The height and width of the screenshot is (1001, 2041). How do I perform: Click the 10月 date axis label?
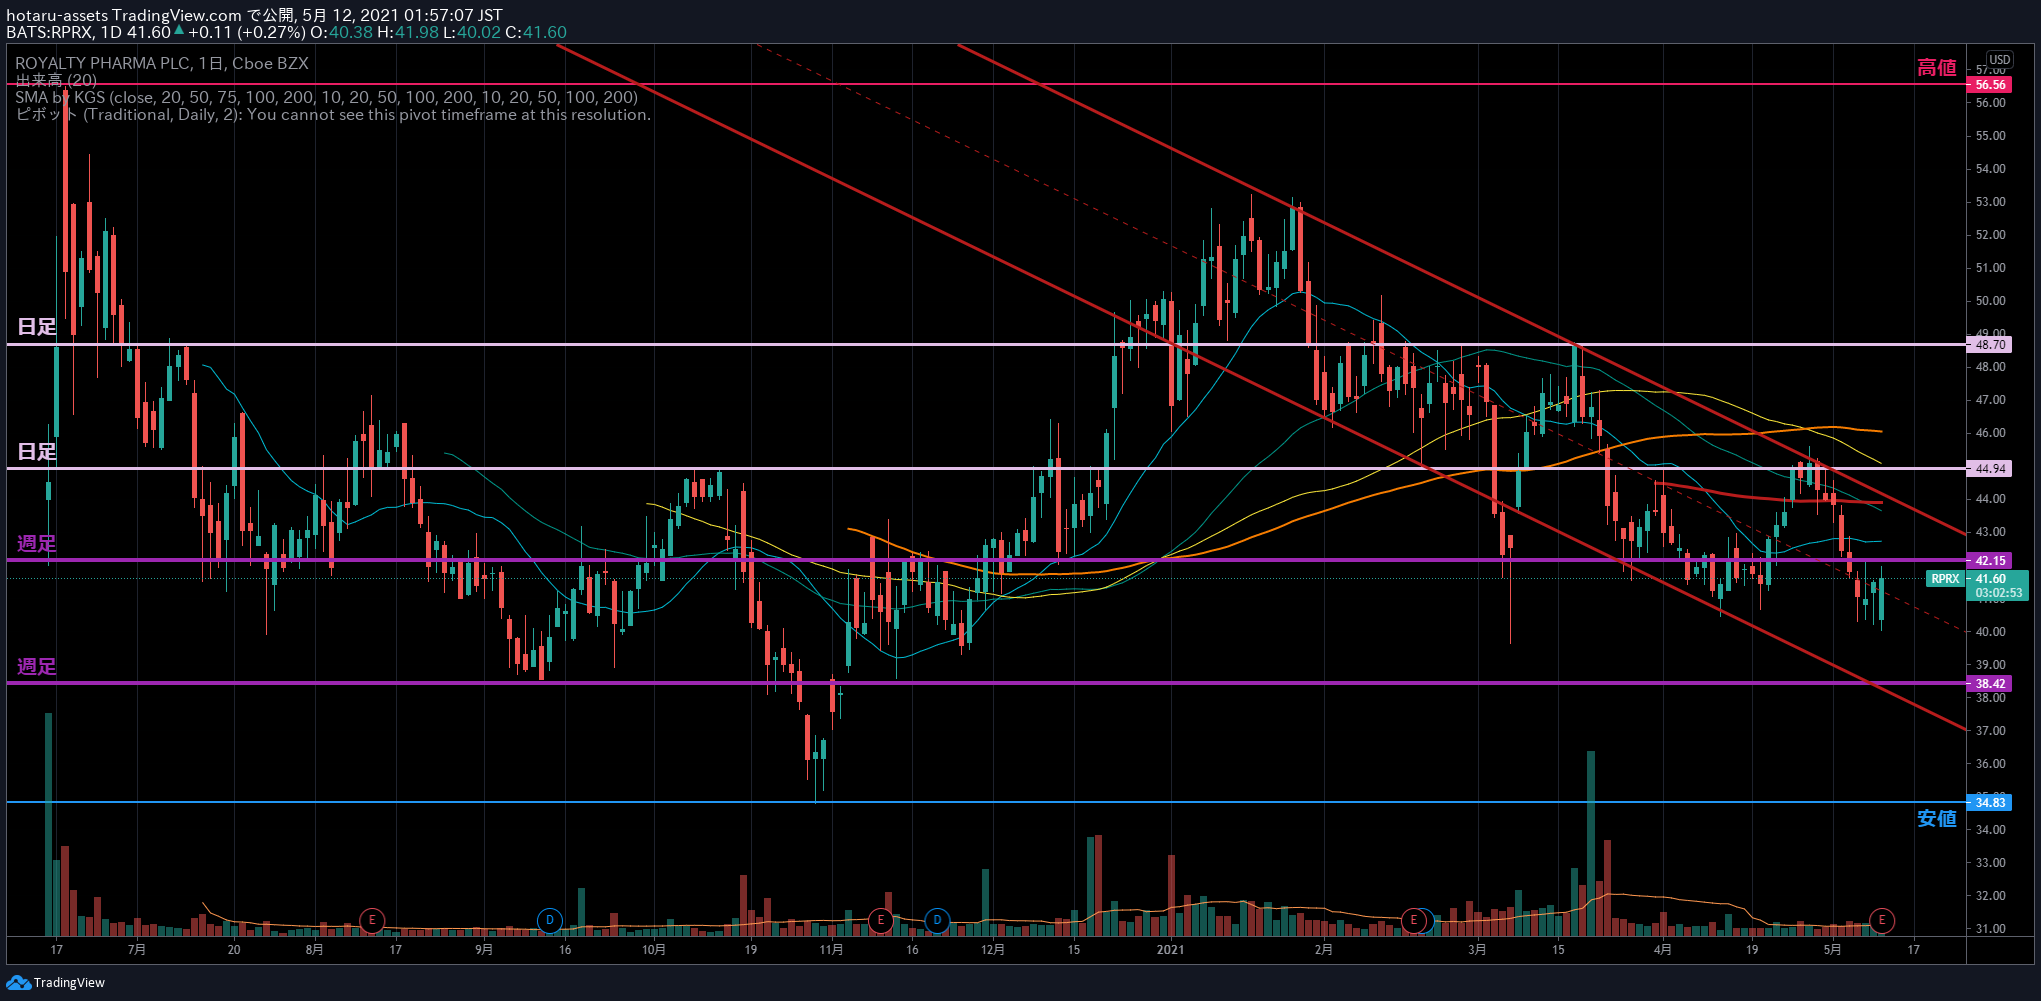point(654,949)
